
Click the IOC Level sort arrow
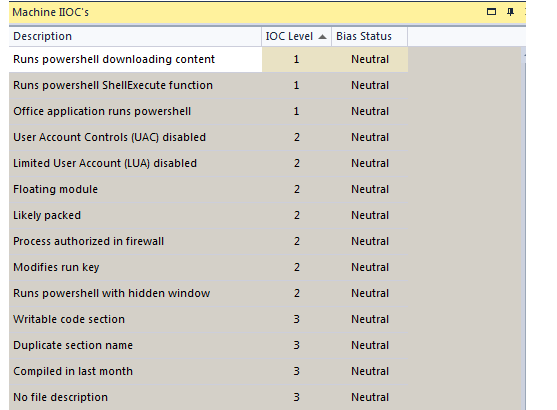click(x=322, y=37)
